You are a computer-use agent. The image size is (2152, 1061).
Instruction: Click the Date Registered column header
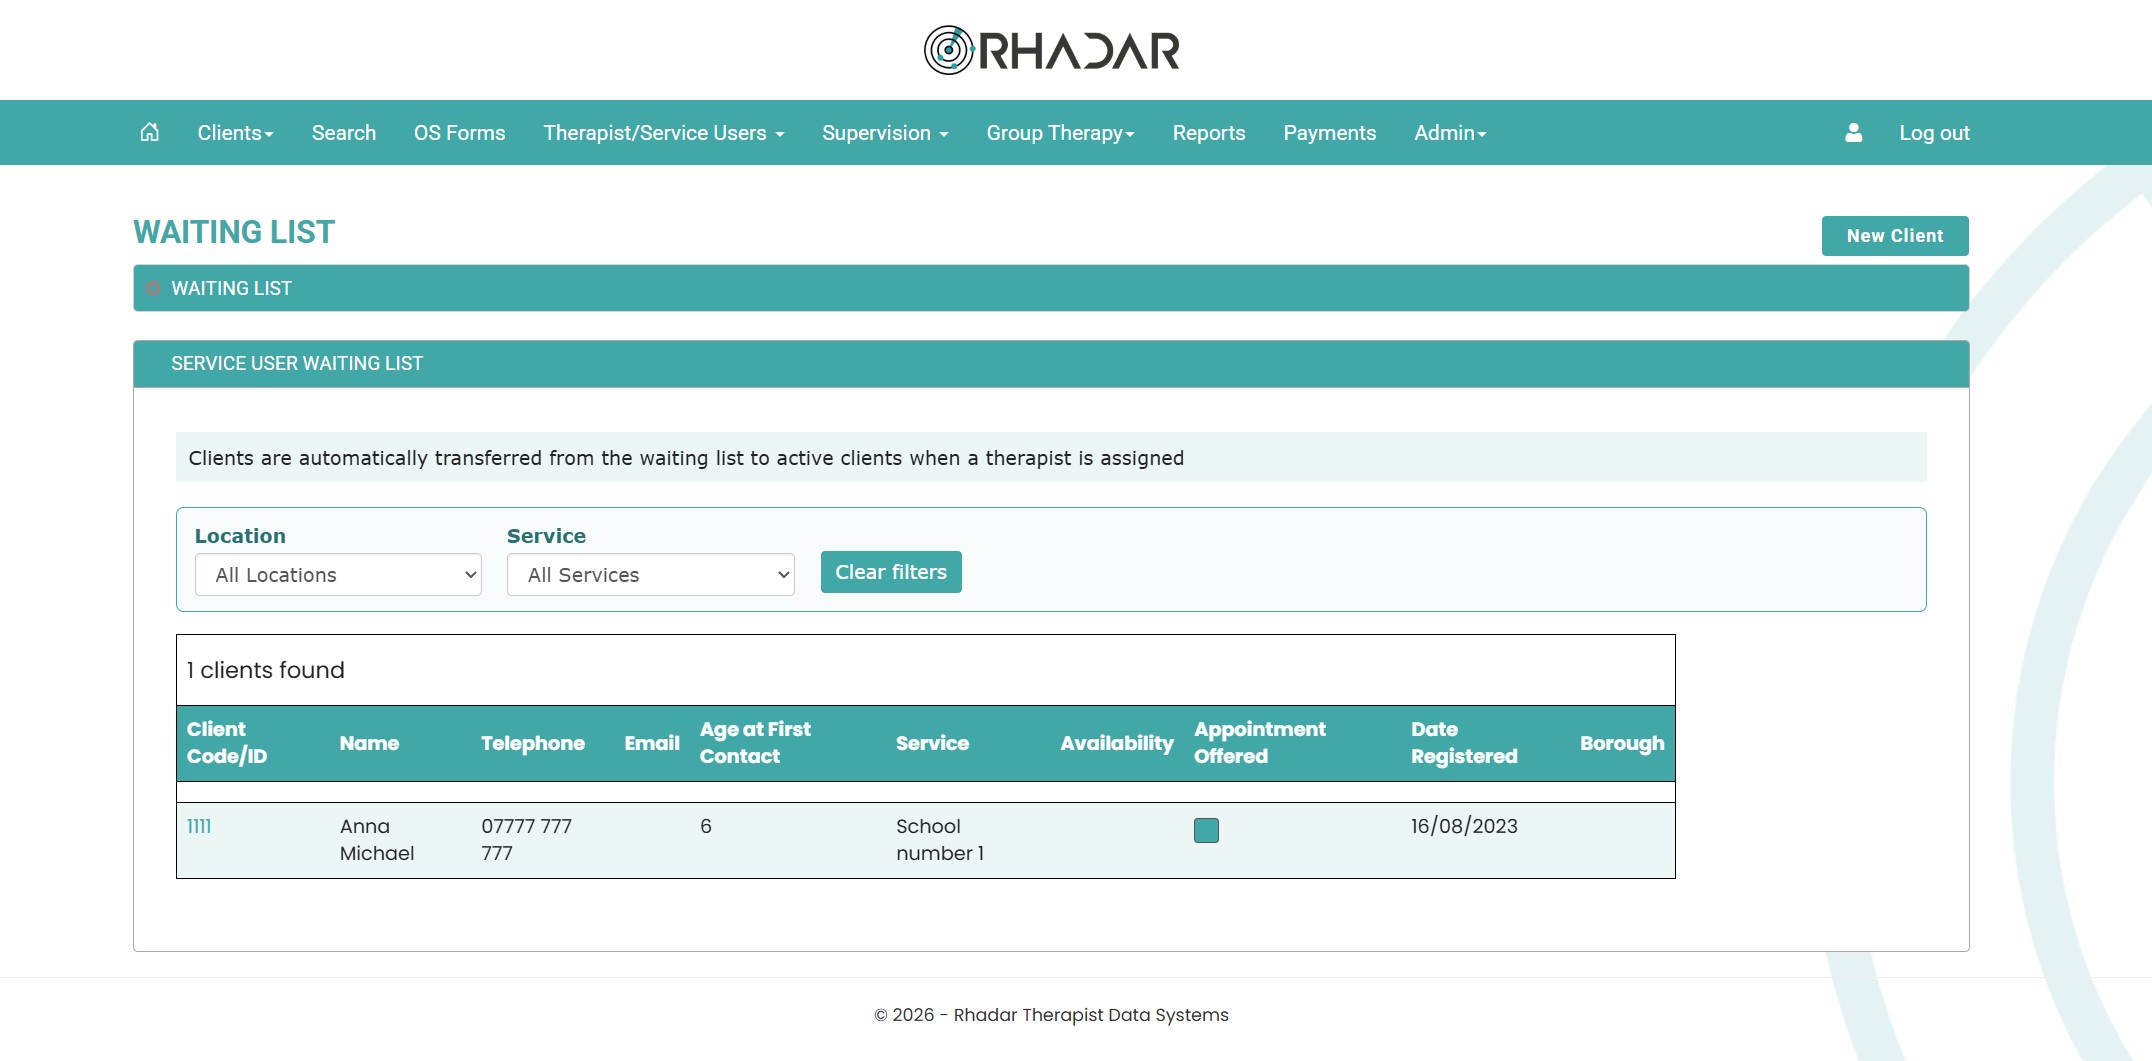pyautogui.click(x=1464, y=743)
